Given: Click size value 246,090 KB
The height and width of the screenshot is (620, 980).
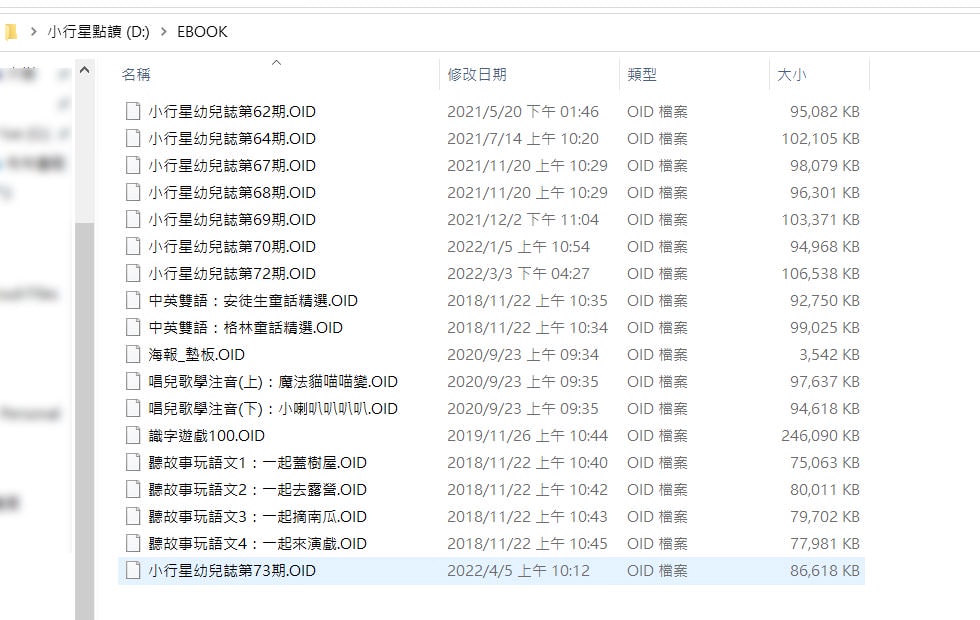Looking at the screenshot, I should (x=820, y=435).
